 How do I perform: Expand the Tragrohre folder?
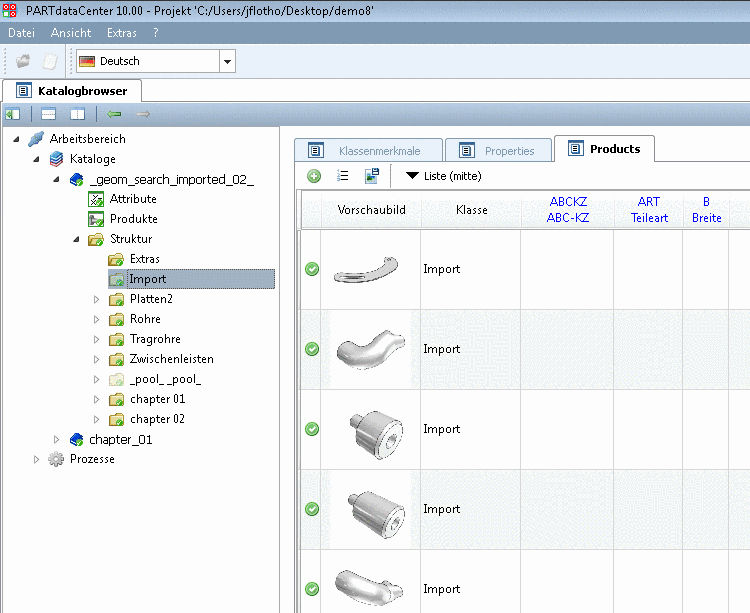[x=97, y=339]
